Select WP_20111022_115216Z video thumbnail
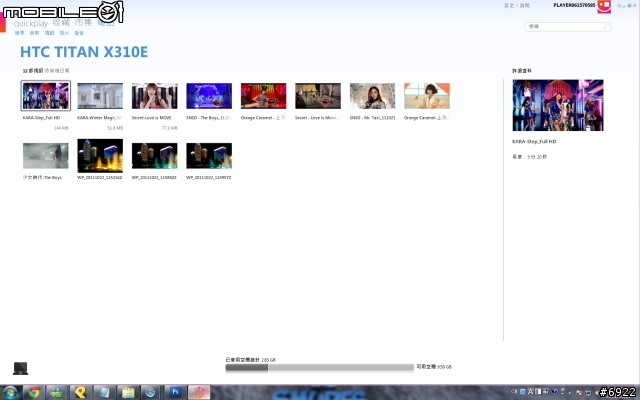 click(100, 156)
